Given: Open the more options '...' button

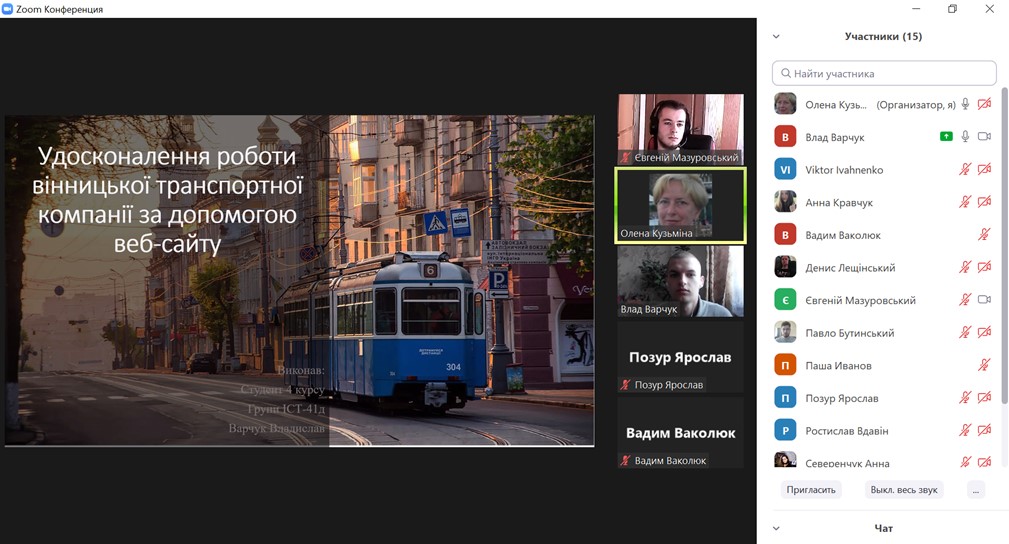Looking at the screenshot, I should point(976,490).
